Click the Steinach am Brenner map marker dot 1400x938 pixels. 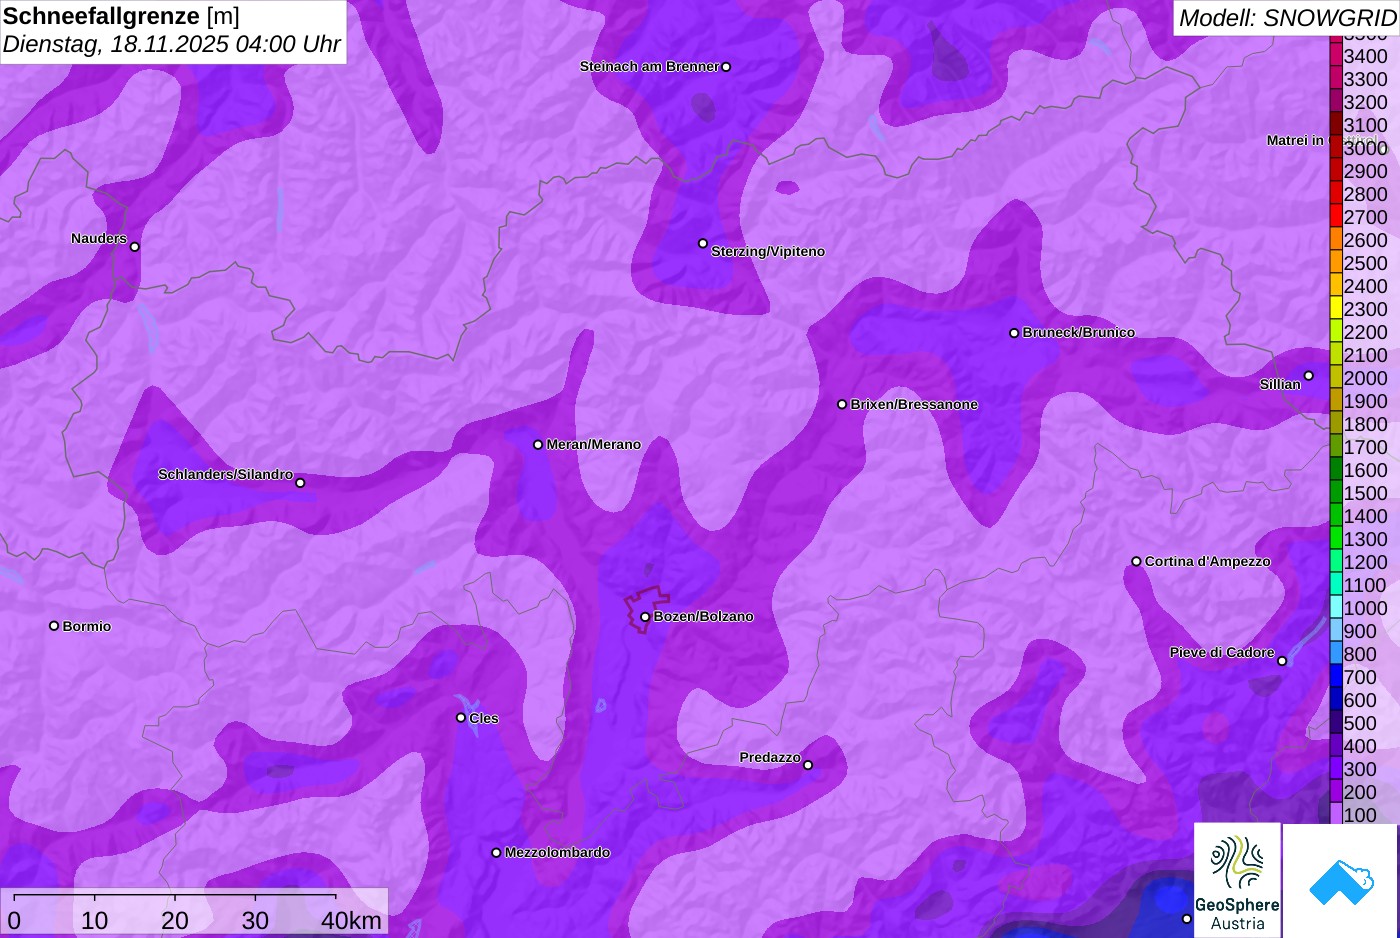[726, 67]
